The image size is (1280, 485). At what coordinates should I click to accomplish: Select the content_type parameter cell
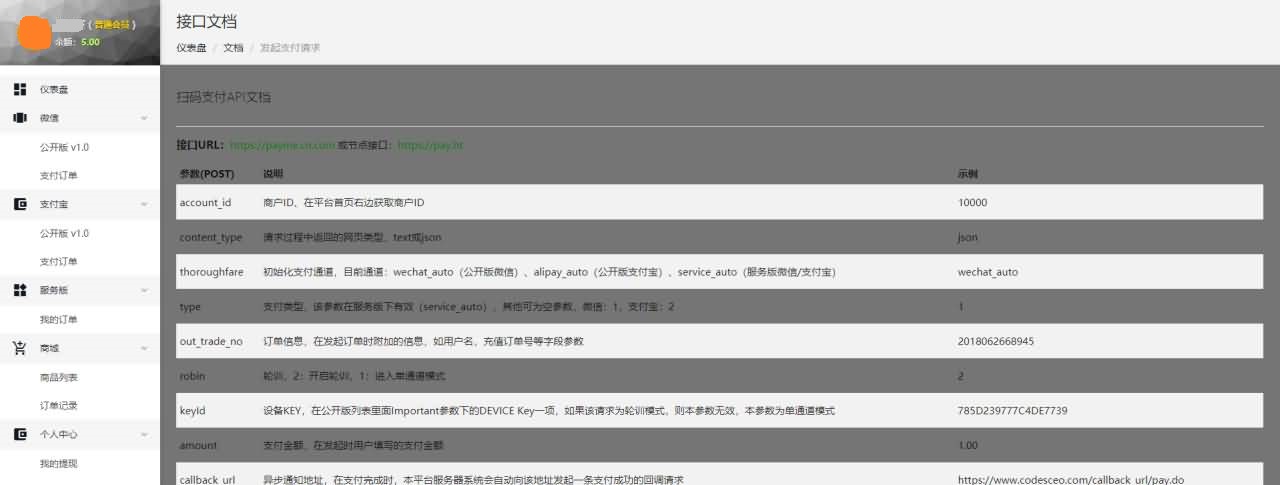(x=211, y=237)
